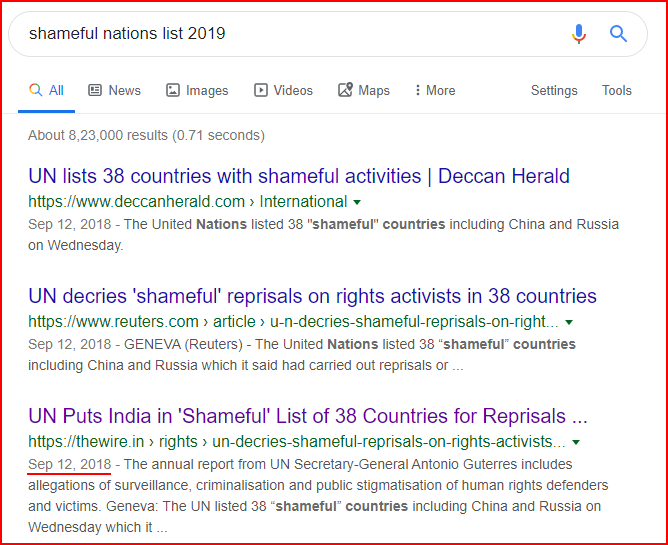Screen dimensions: 668x545
Task: Select the All results tab
Action: [x=46, y=91]
